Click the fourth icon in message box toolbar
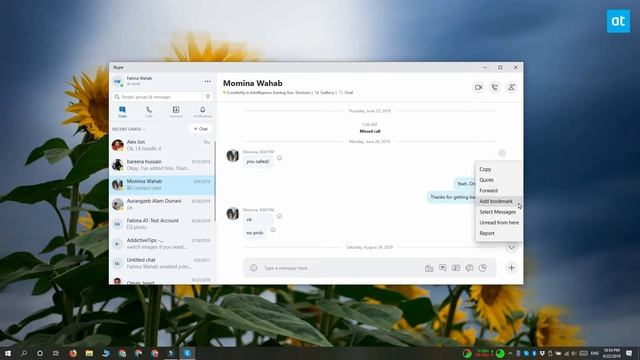Image resolution: width=640 pixels, height=360 pixels. click(x=469, y=268)
